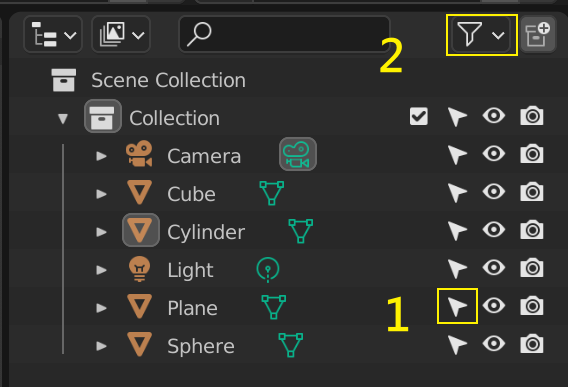Open the Display Mode dropdown
Image resolution: width=568 pixels, height=387 pixels.
[x=121, y=34]
